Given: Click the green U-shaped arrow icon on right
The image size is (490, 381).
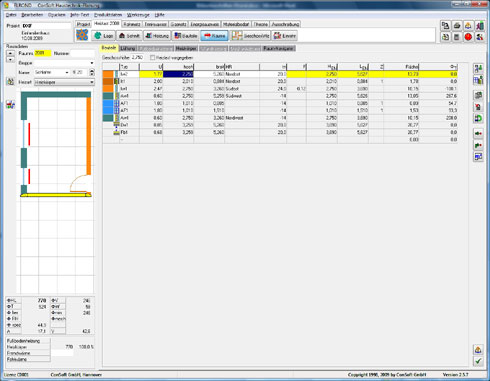Looking at the screenshot, I should tap(478, 118).
